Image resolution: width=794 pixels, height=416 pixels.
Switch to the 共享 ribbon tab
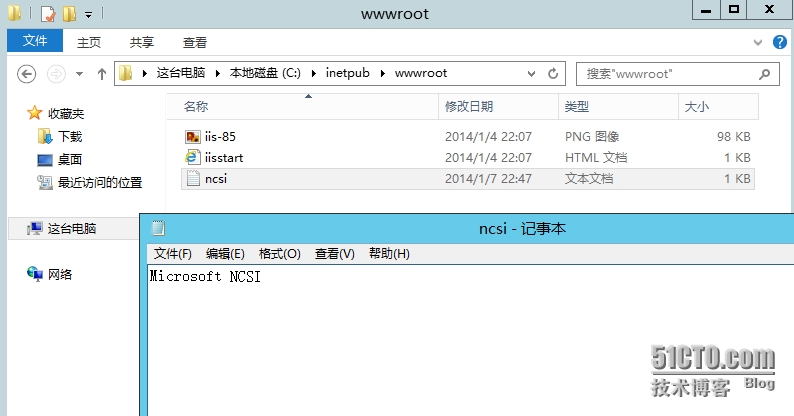142,43
